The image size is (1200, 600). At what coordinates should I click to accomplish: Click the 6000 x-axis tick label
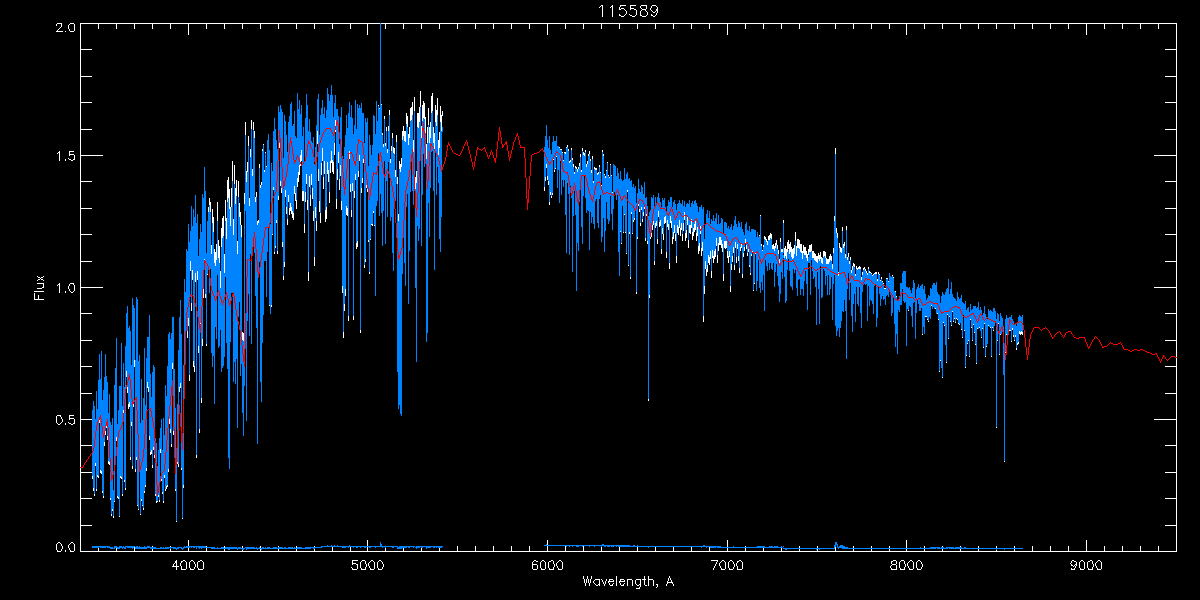point(547,565)
